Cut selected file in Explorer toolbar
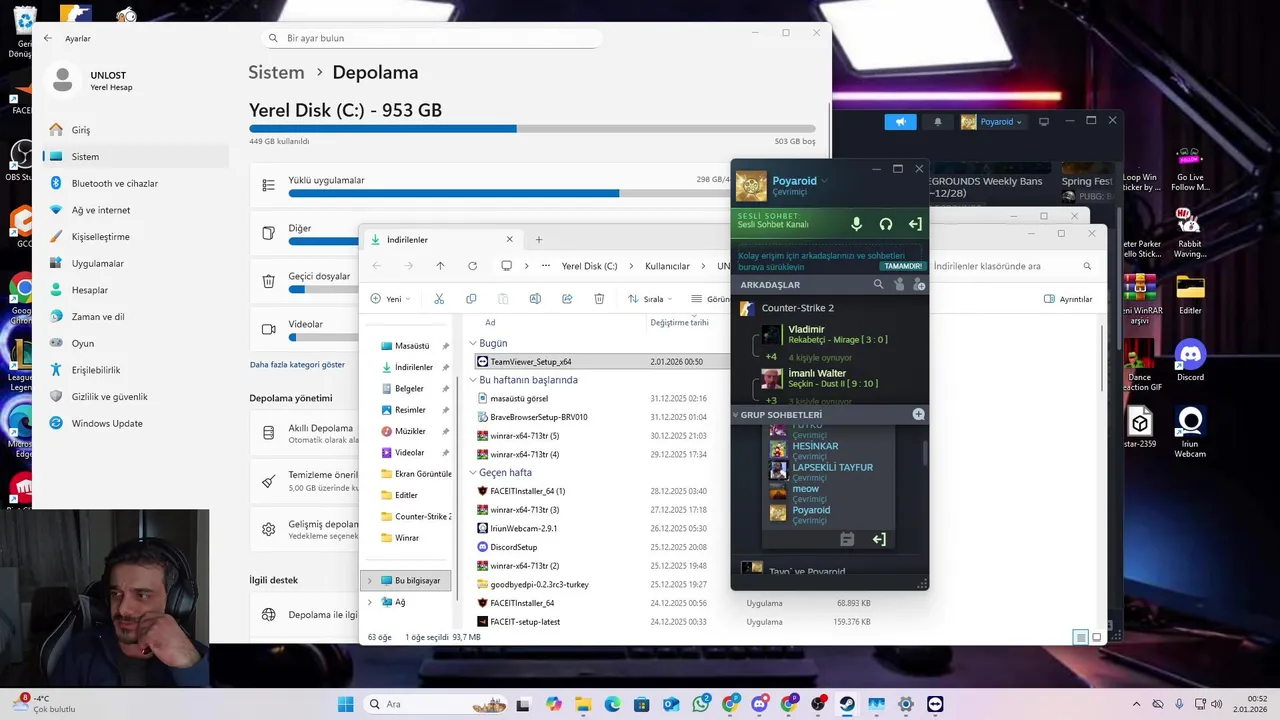 [x=438, y=299]
